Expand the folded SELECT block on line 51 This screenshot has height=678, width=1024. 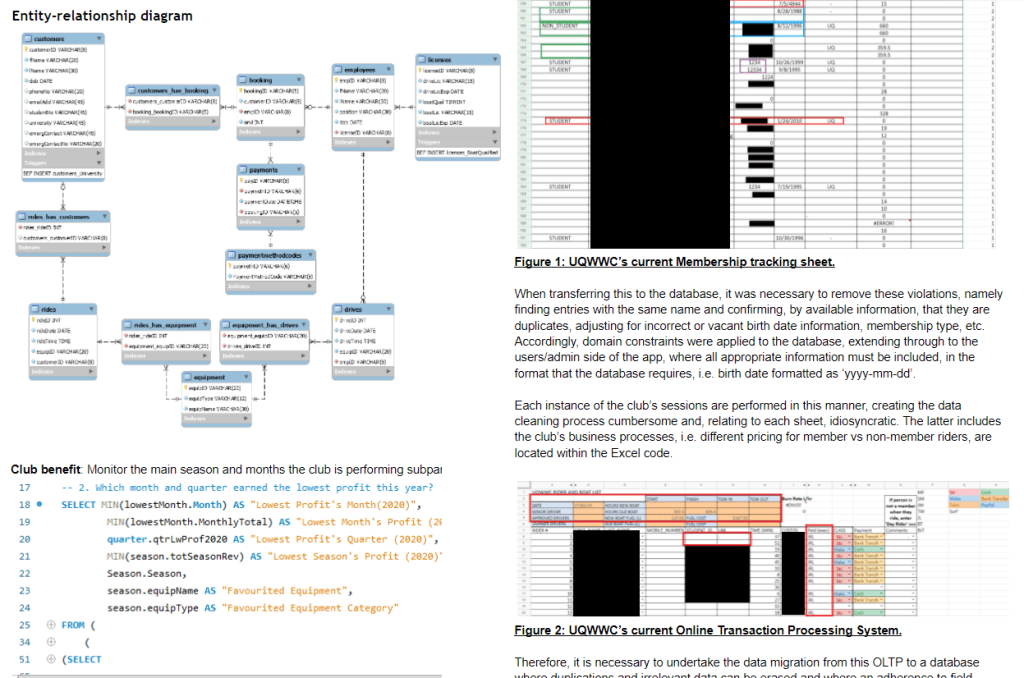(x=51, y=660)
